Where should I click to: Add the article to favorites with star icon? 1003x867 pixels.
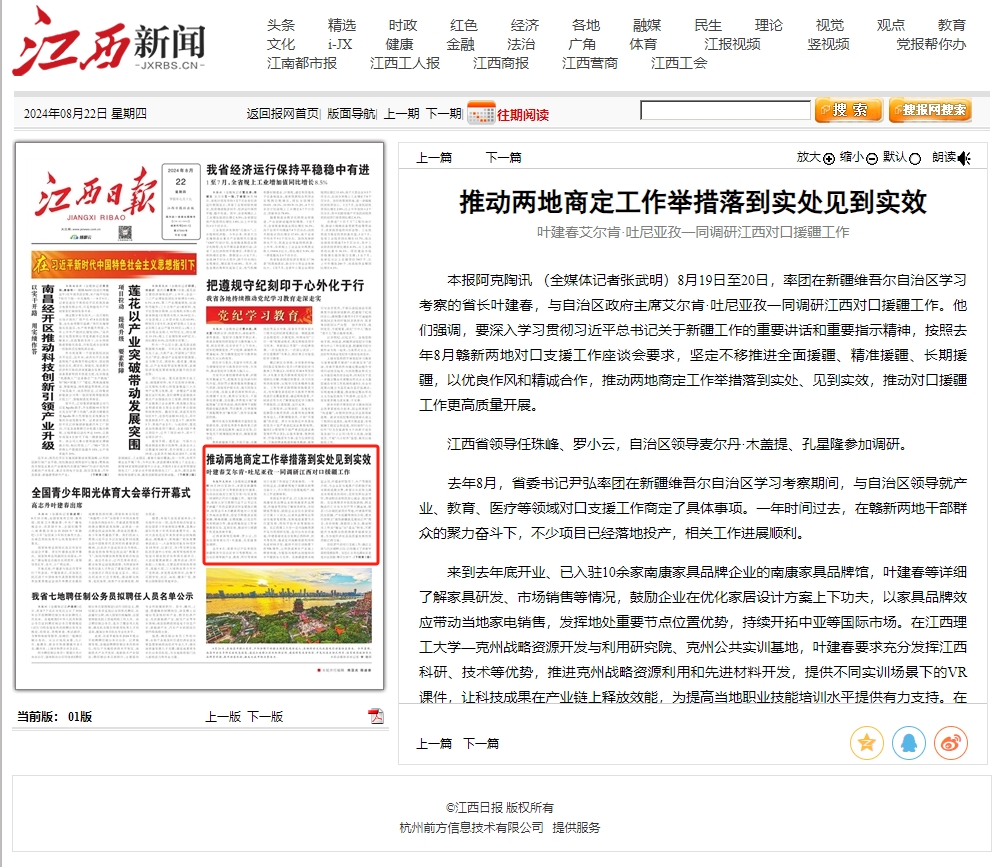click(x=866, y=743)
